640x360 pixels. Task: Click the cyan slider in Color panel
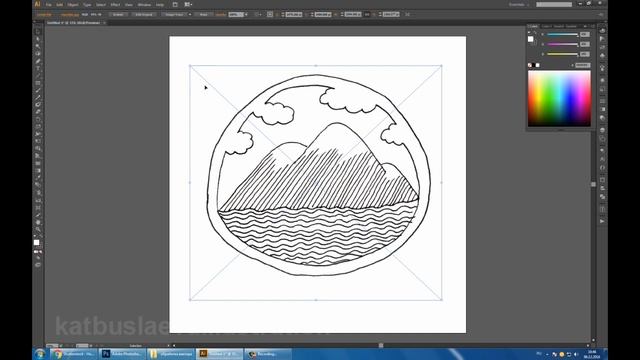click(x=562, y=35)
